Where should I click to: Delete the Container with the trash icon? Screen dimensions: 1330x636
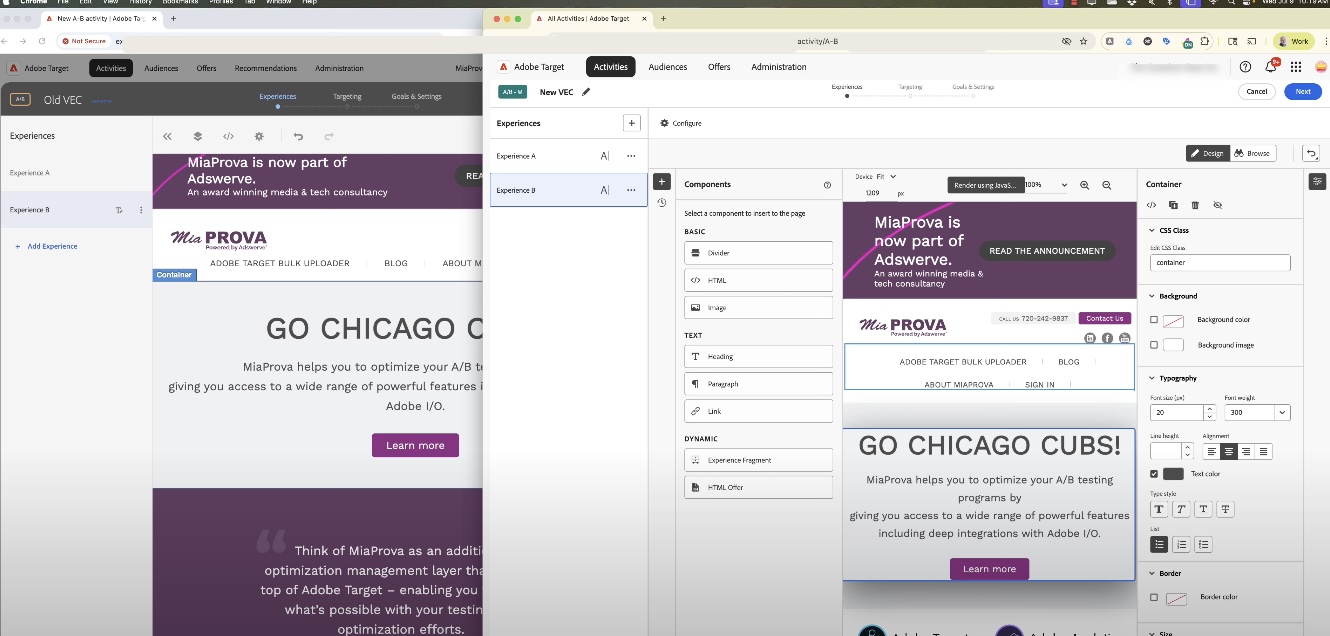[x=1195, y=205]
